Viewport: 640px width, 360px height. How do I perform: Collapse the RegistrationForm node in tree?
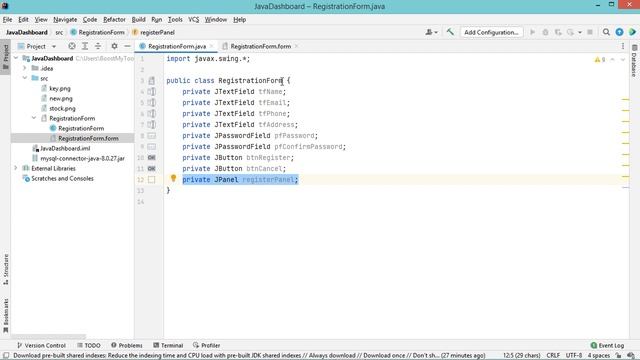[34, 118]
